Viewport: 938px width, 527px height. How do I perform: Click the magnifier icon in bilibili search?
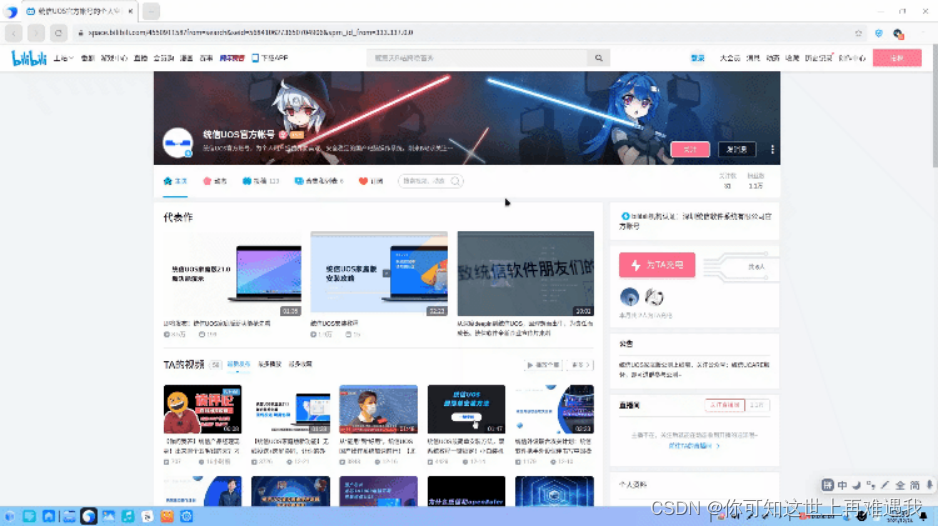599,58
